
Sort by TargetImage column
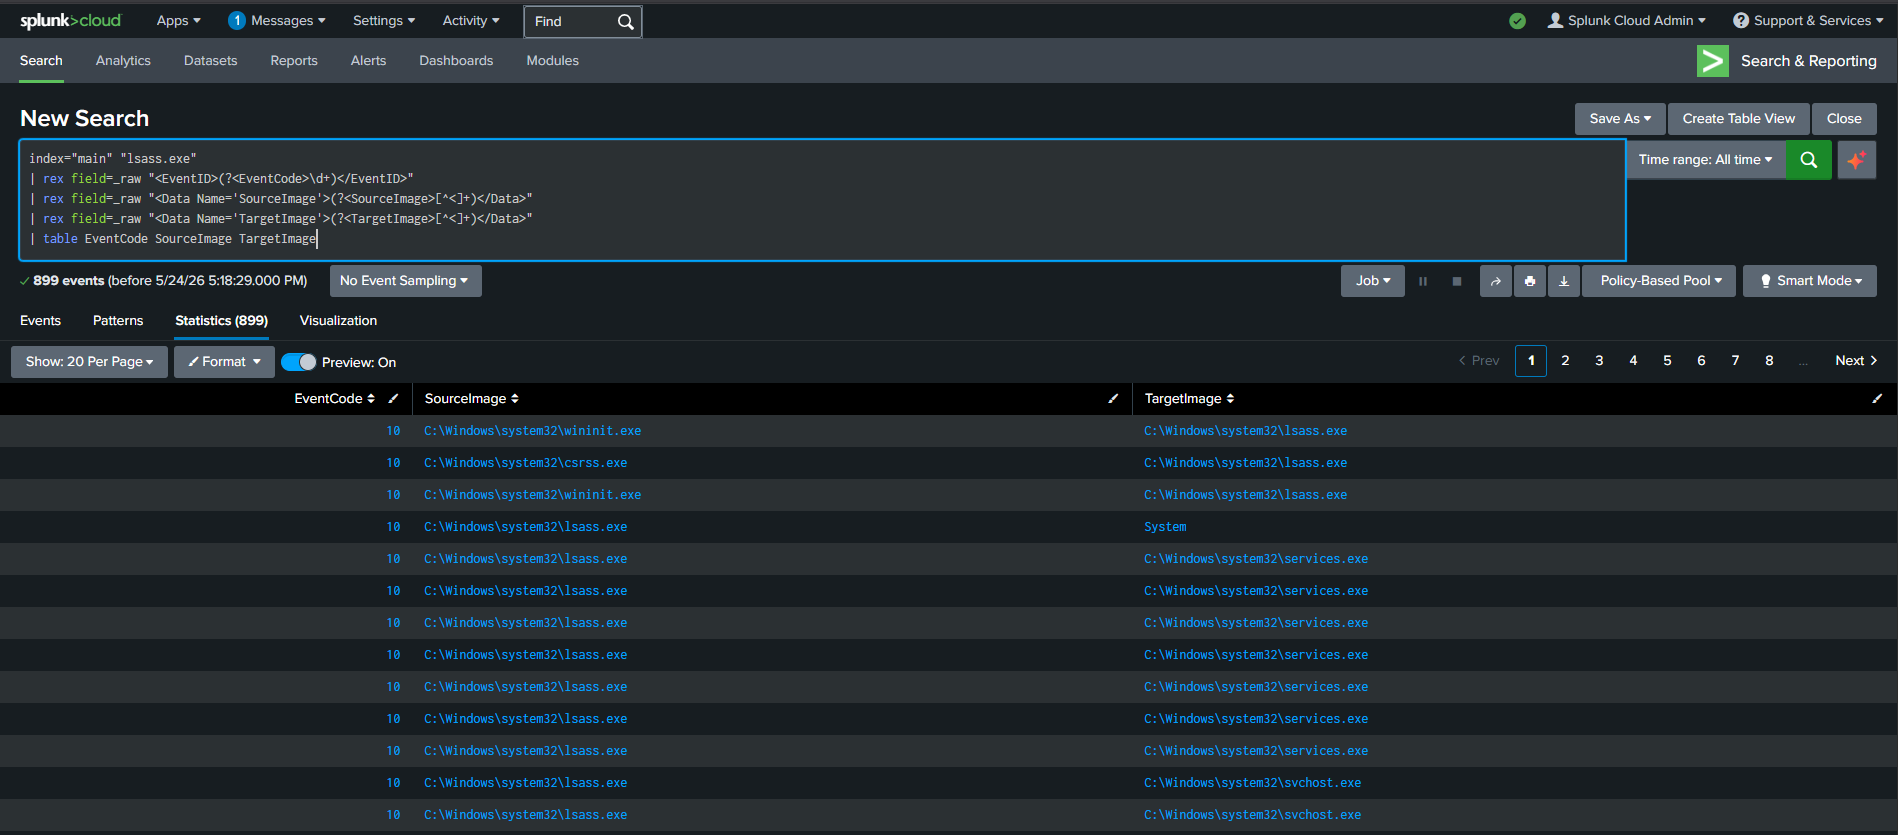coord(1189,398)
